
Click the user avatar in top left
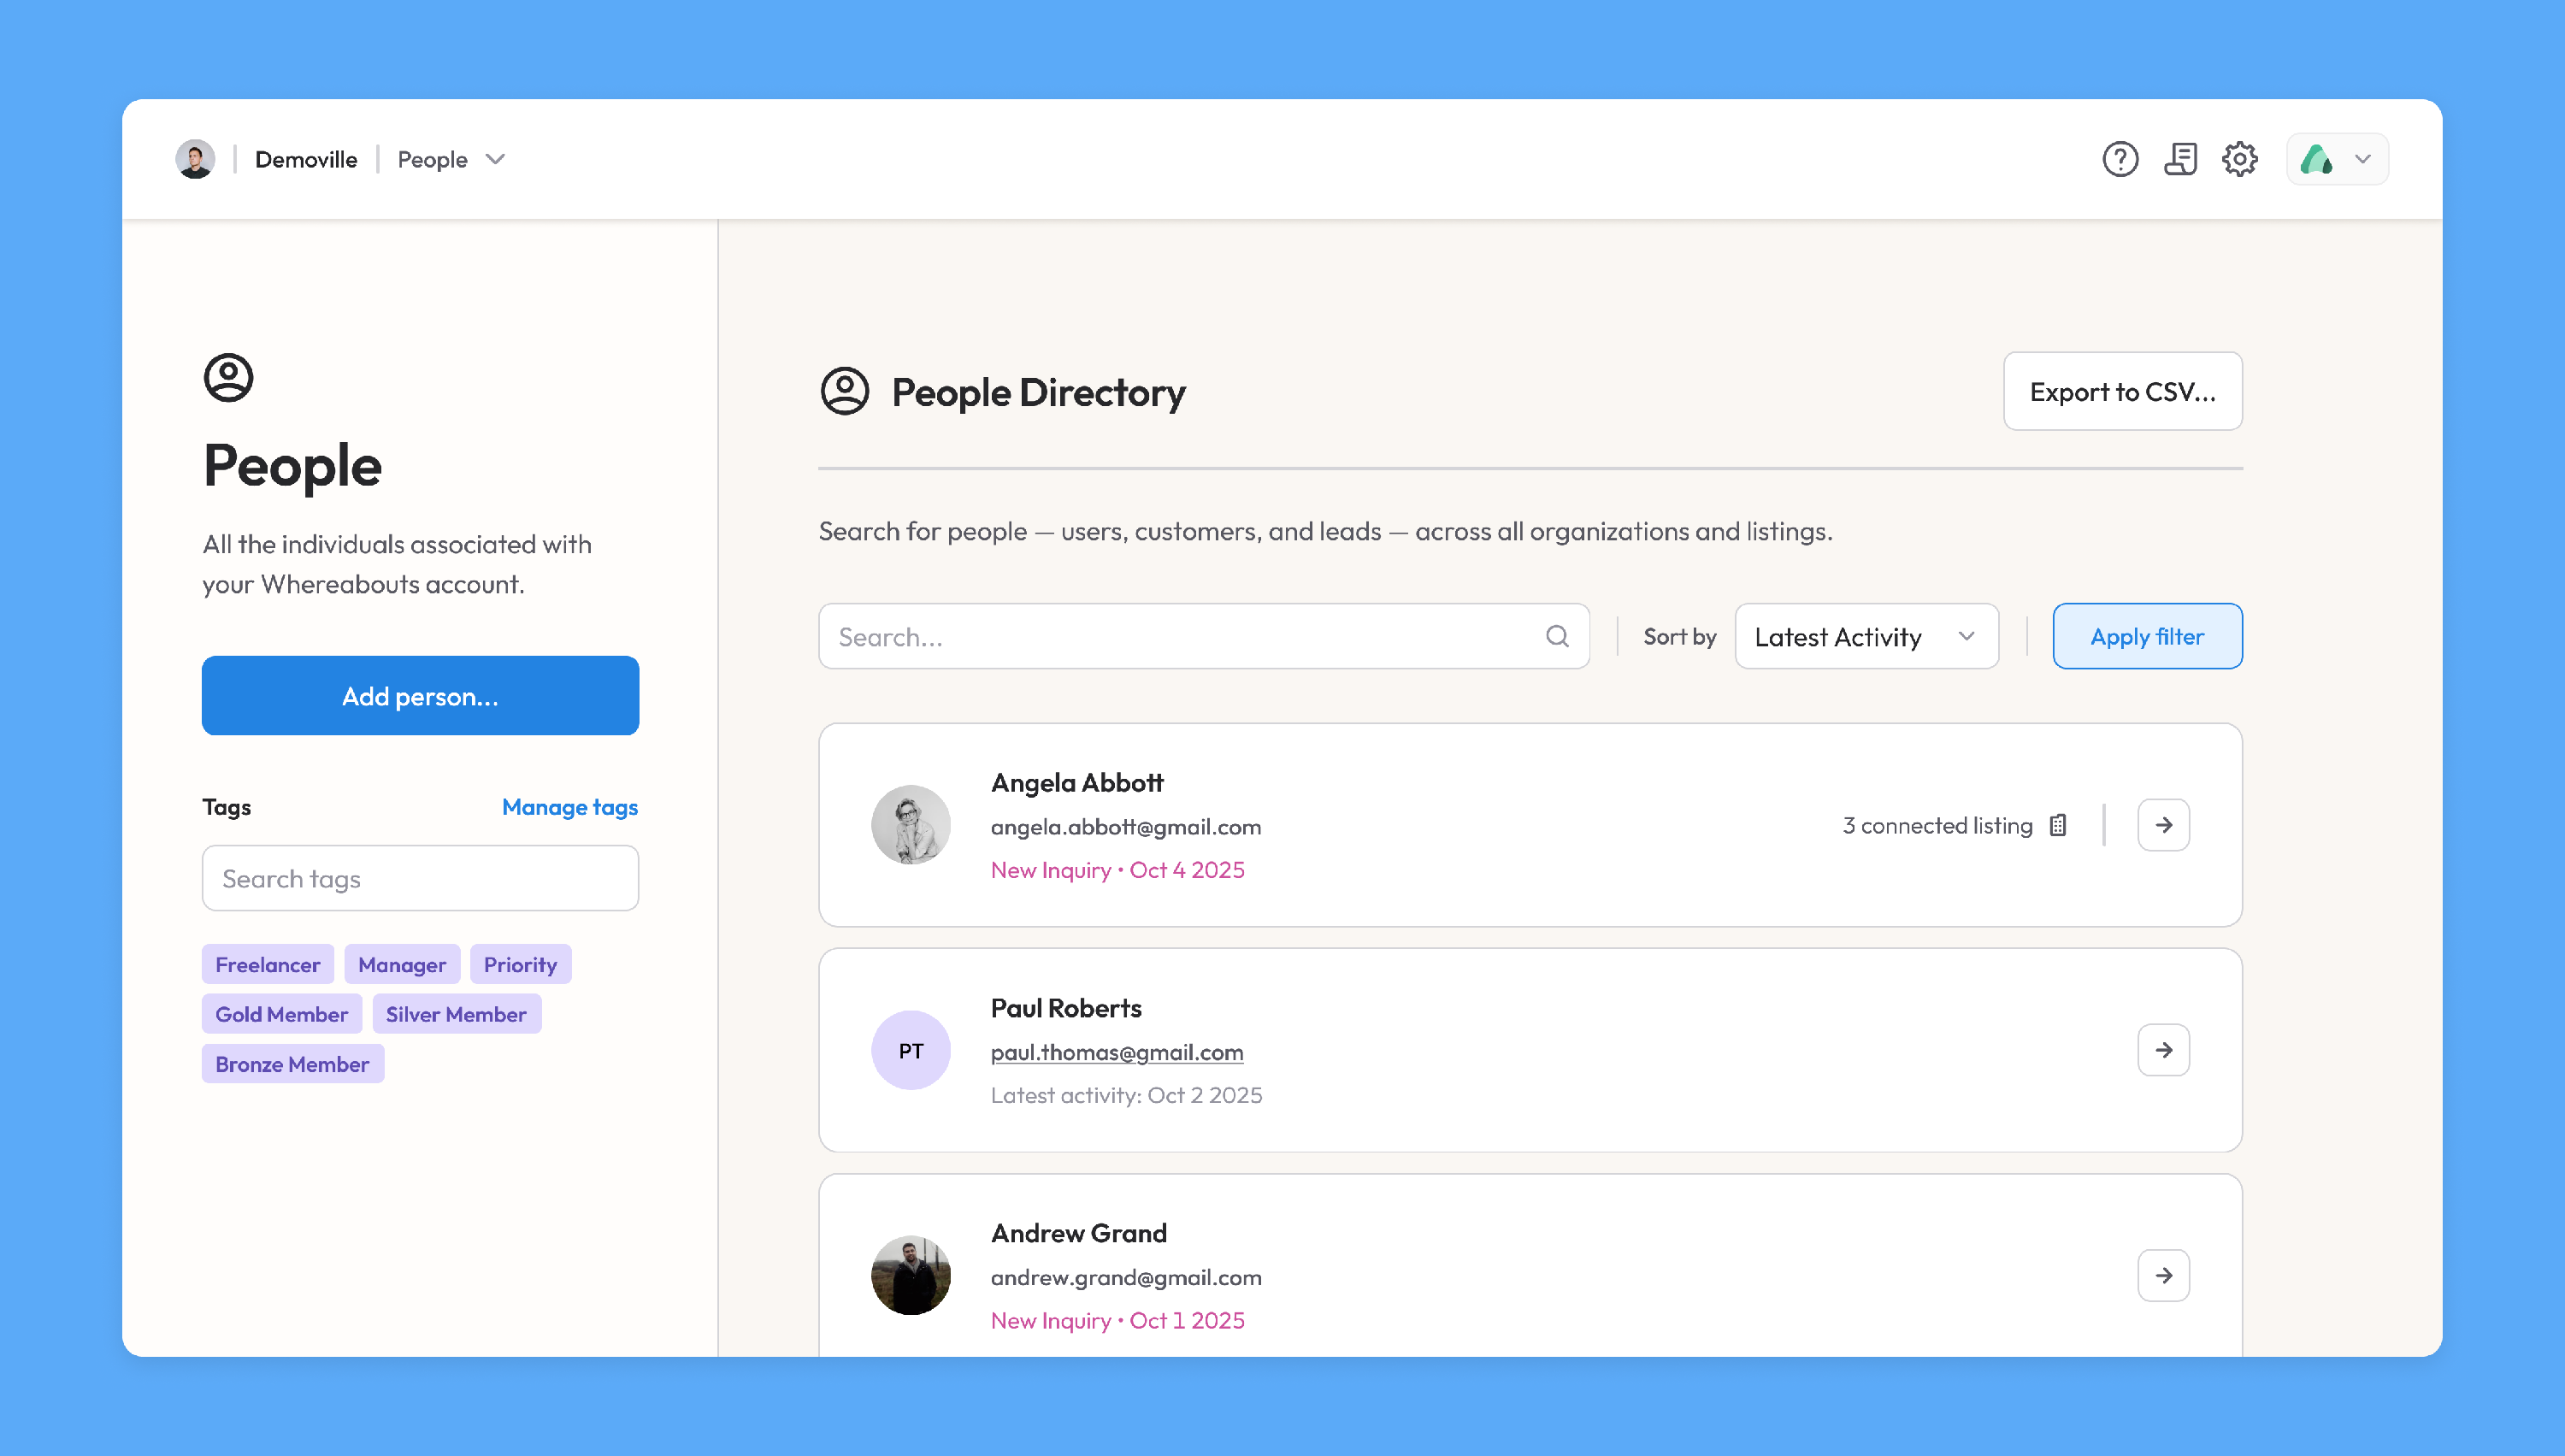pyautogui.click(x=195, y=159)
